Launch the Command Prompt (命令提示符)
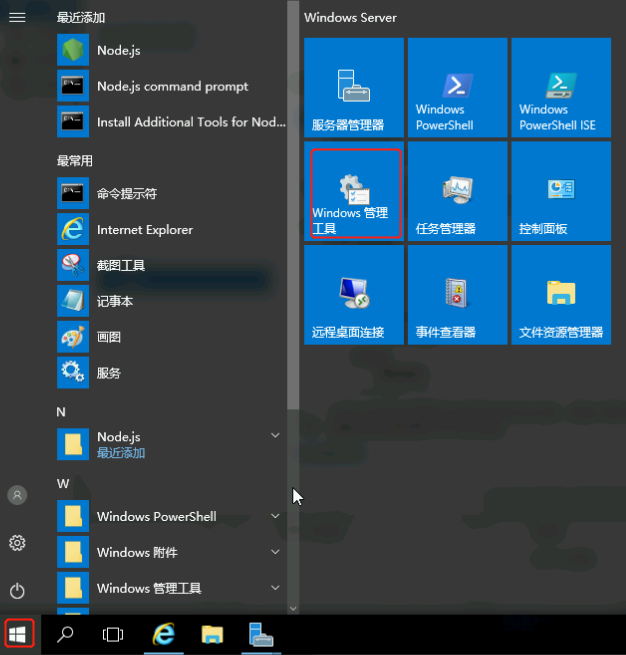The height and width of the screenshot is (655, 626). coord(171,193)
